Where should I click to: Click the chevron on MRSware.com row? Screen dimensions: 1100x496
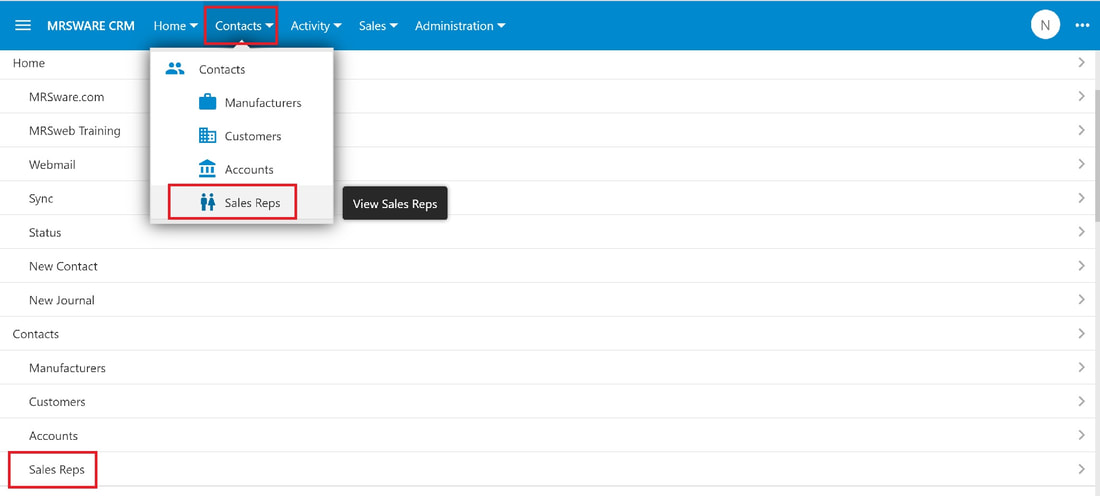[x=1081, y=96]
